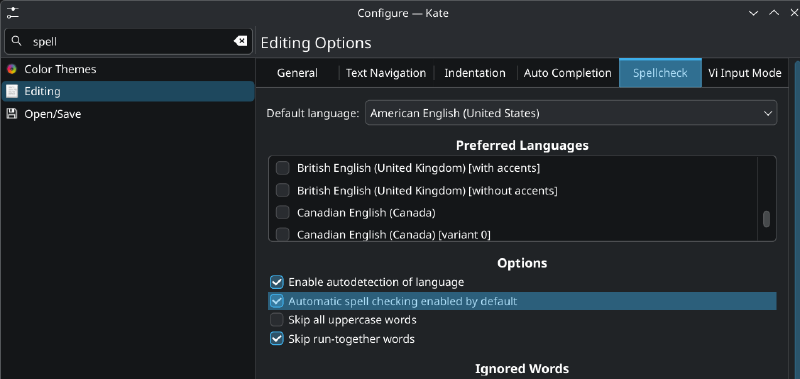Click the window's minimize chevron in the title bar
Viewport: 800px width, 379px height.
click(x=754, y=13)
